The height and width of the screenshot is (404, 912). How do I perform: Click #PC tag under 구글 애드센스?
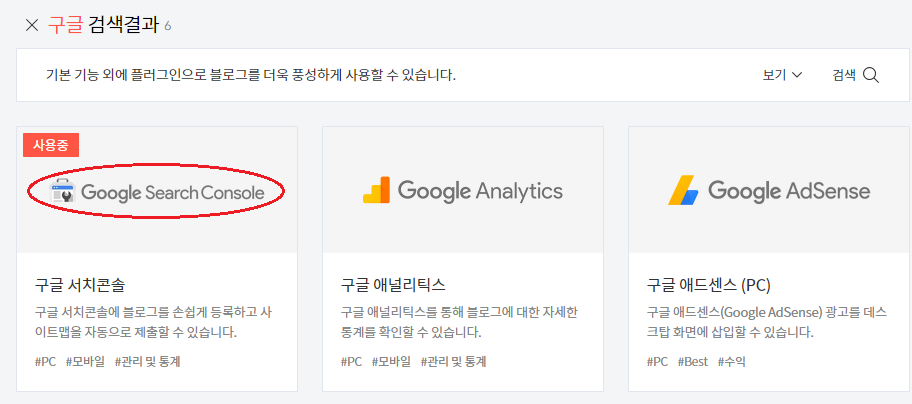(657, 362)
